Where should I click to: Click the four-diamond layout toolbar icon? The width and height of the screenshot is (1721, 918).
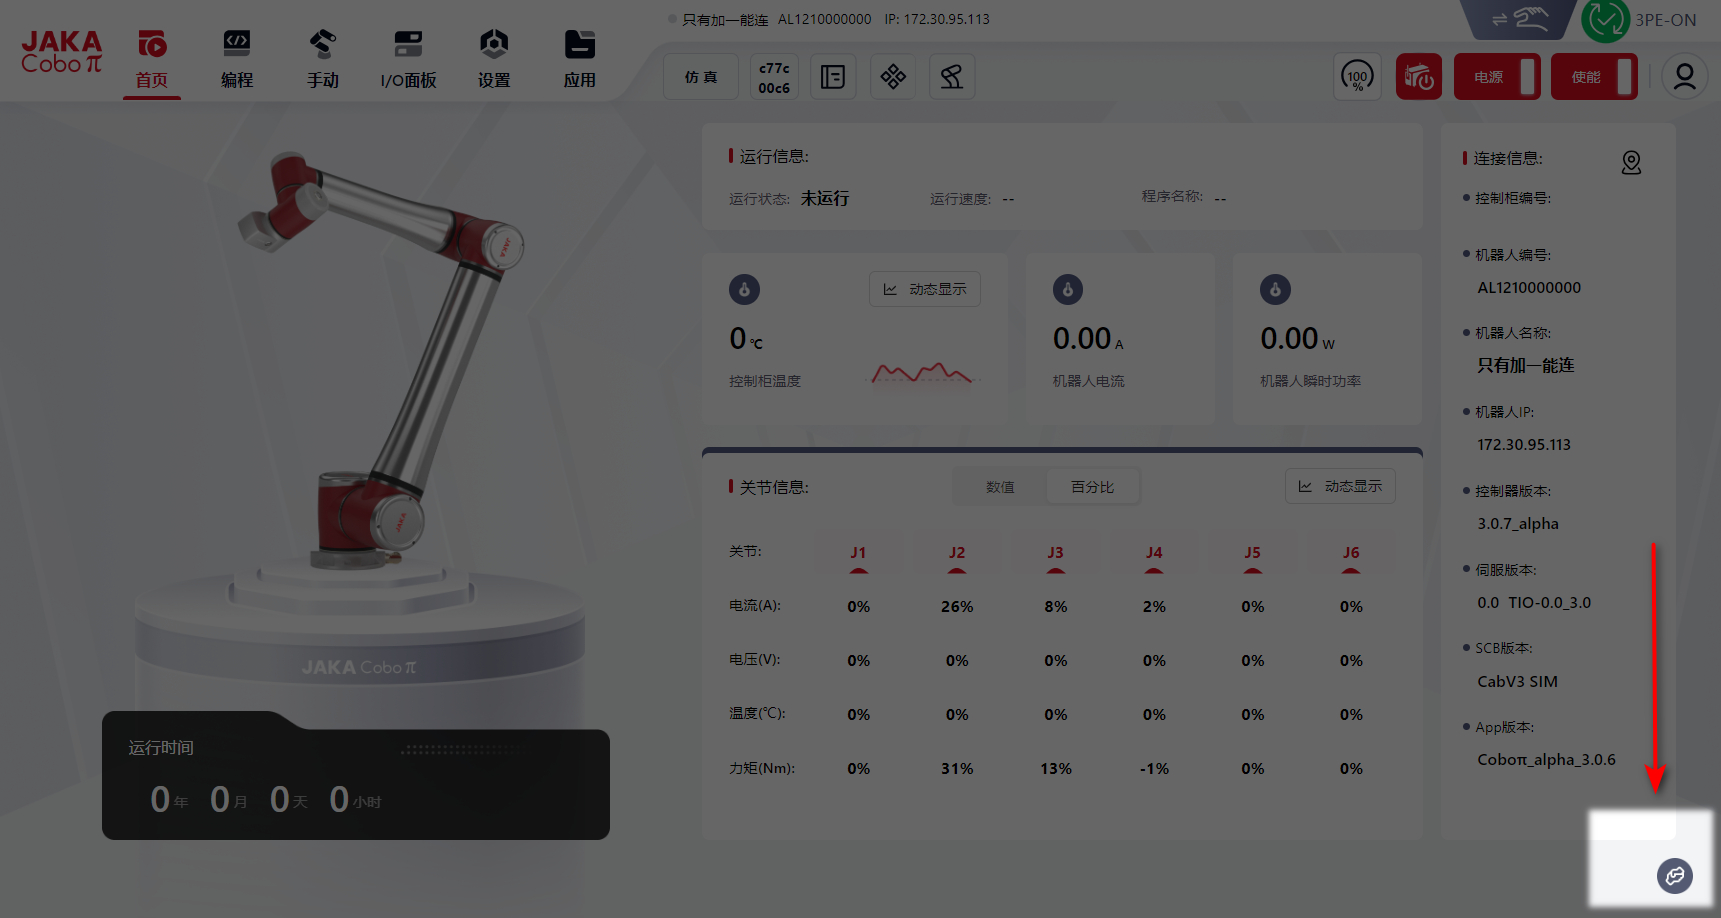point(893,77)
